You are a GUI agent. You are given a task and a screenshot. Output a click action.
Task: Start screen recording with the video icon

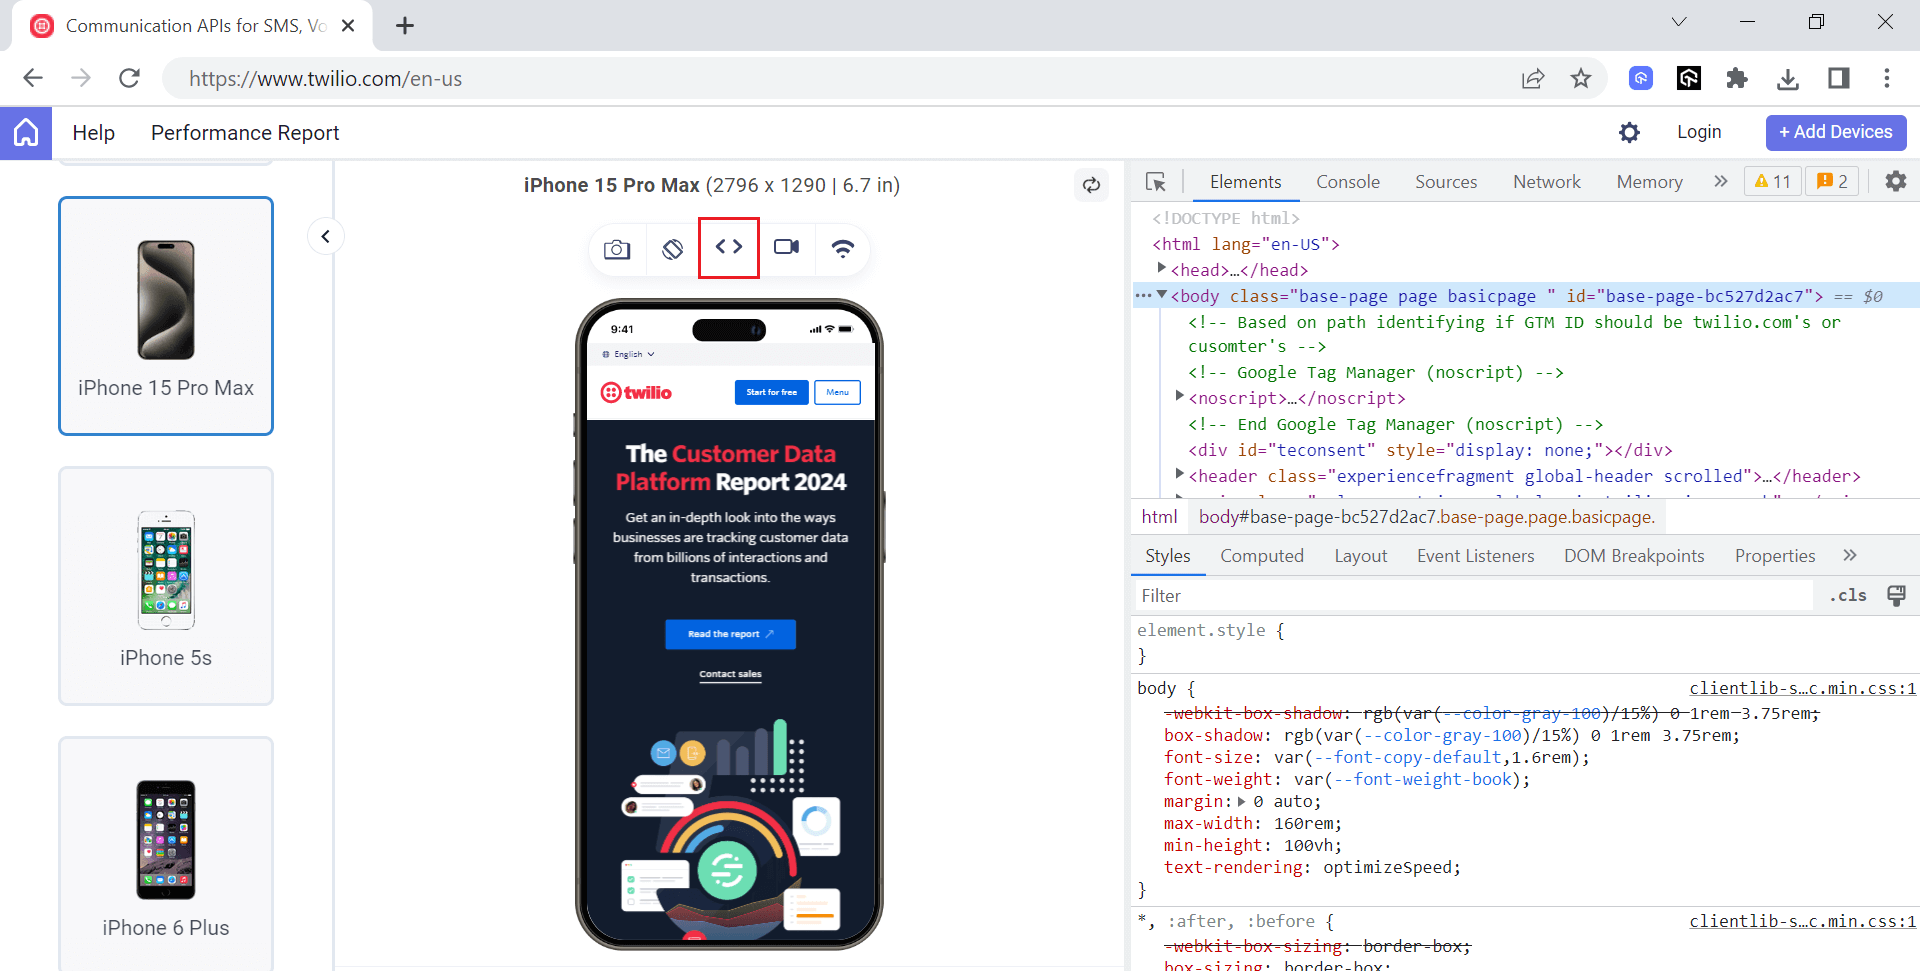tap(787, 247)
